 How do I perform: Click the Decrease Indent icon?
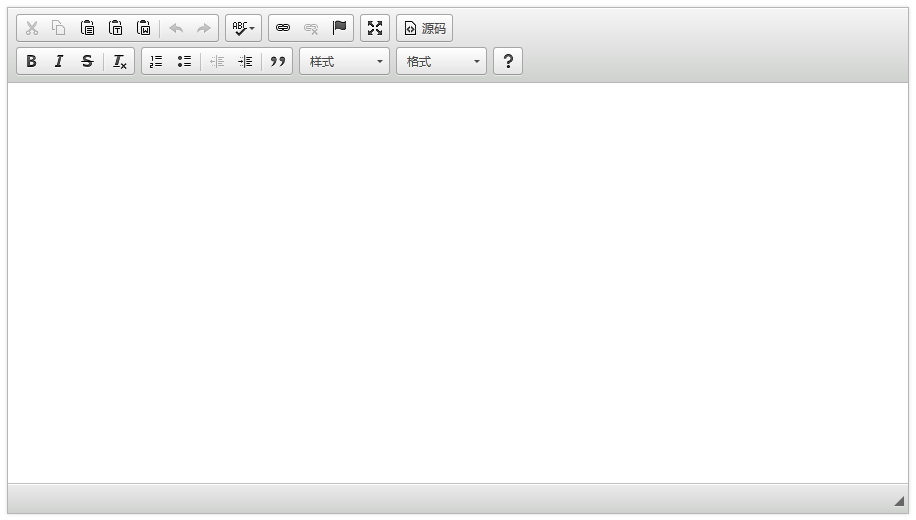click(x=217, y=61)
